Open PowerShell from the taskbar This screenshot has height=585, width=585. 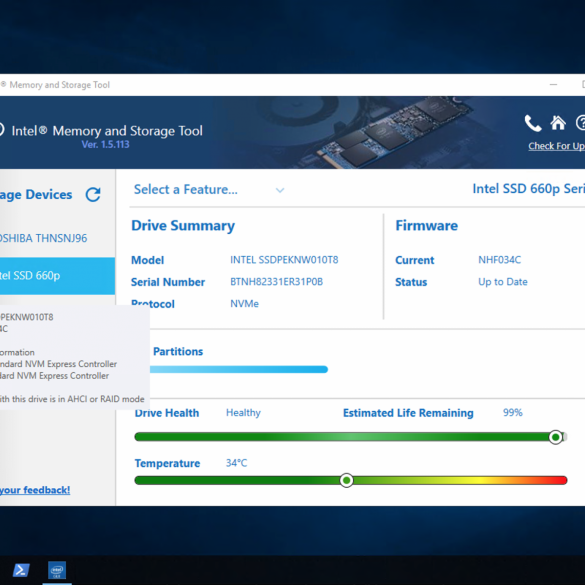pos(21,570)
